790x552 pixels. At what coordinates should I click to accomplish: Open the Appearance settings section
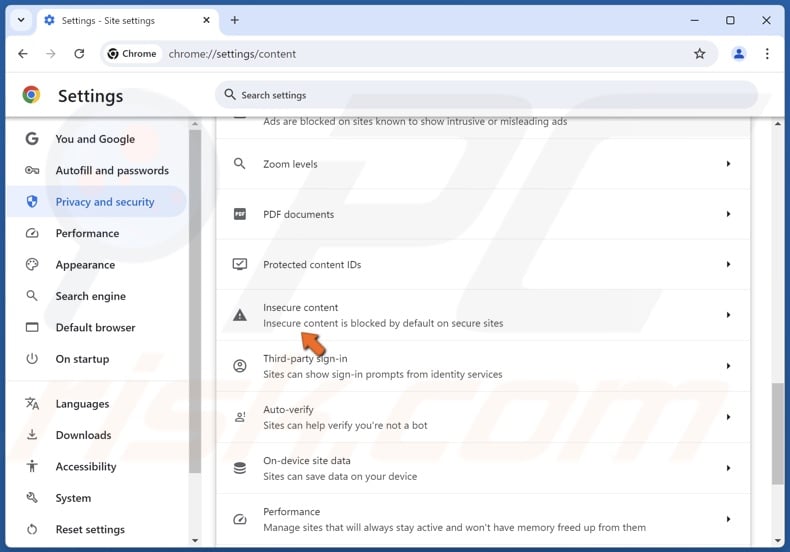pos(85,265)
